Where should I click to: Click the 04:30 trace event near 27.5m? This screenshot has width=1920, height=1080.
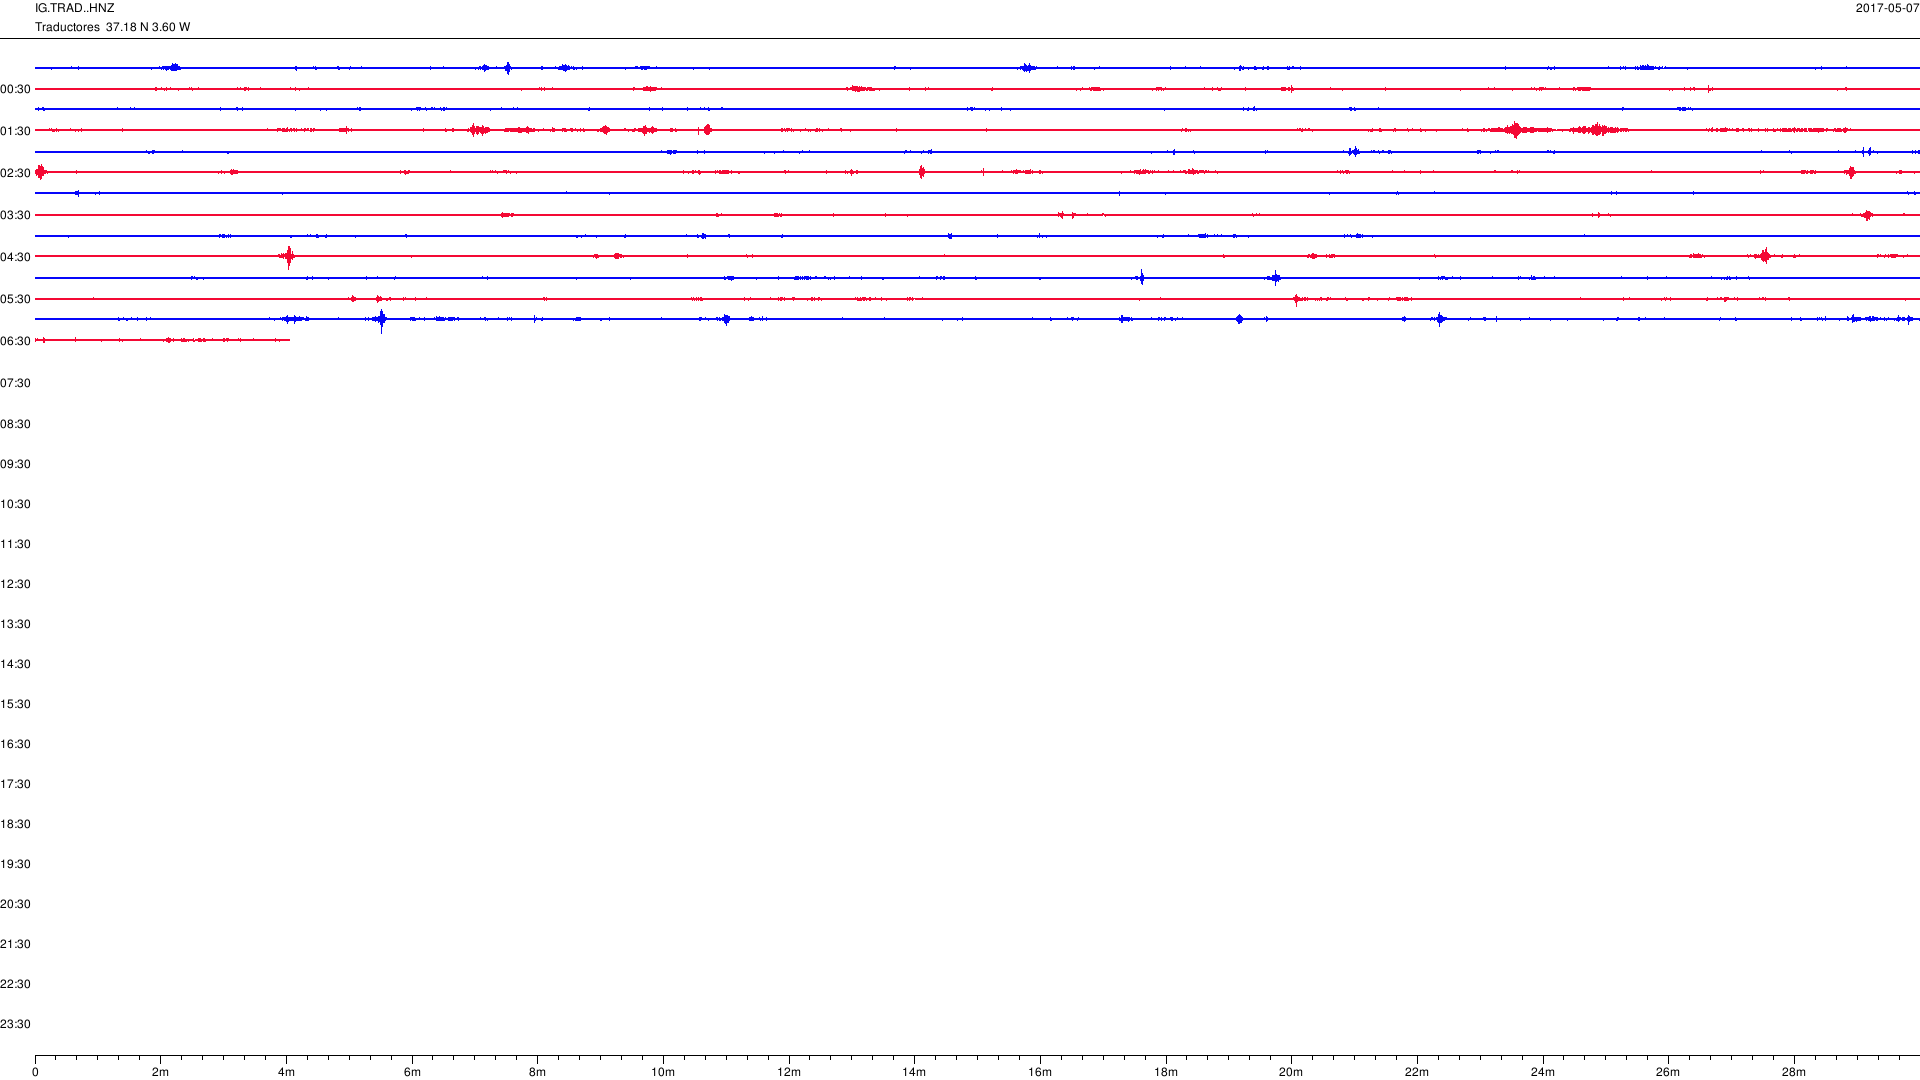1765,256
